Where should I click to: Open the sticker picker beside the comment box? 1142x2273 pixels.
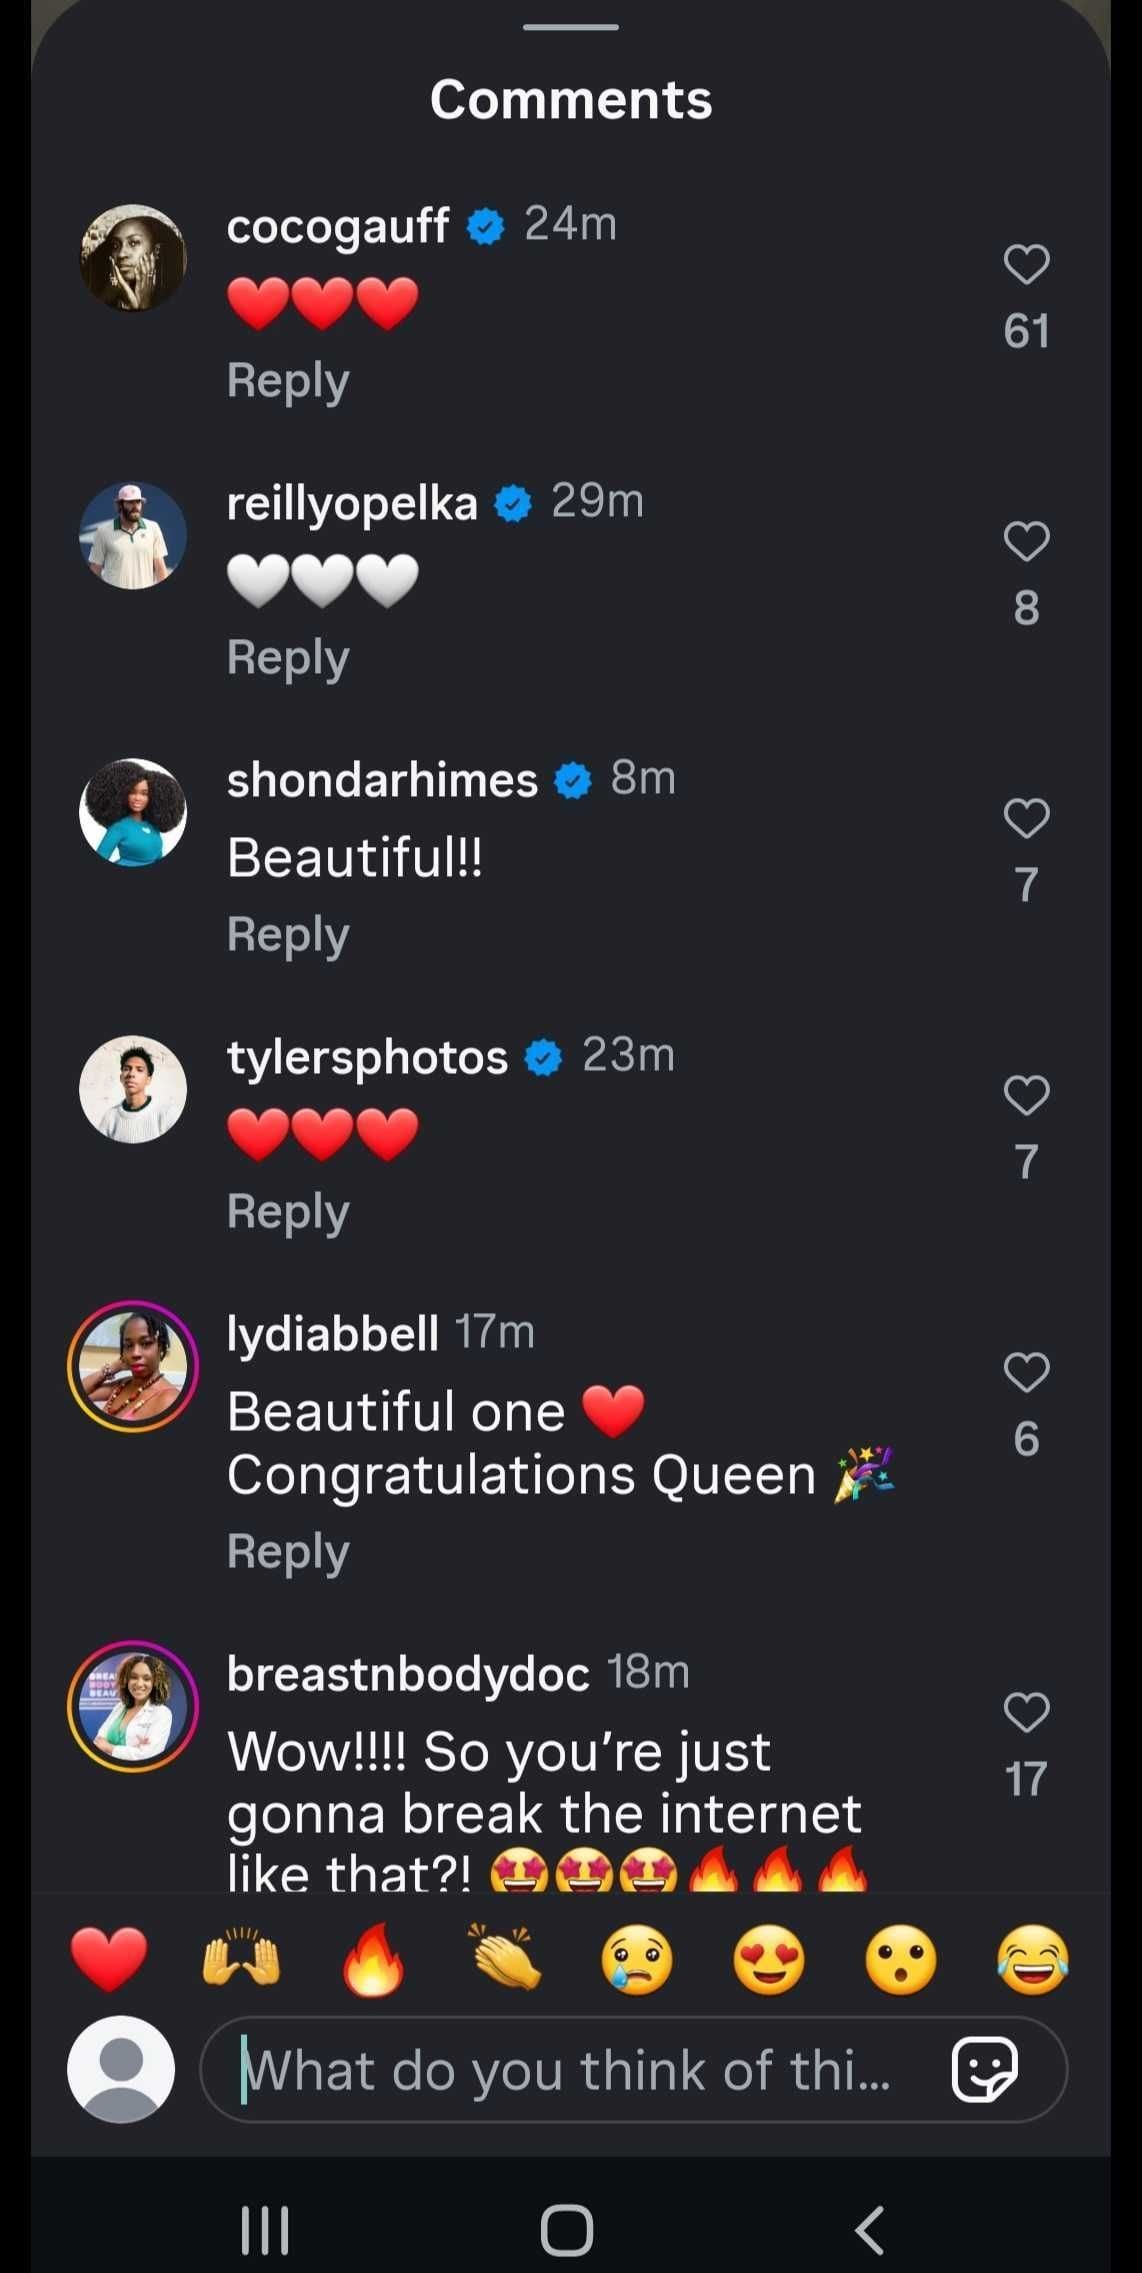[985, 2071]
